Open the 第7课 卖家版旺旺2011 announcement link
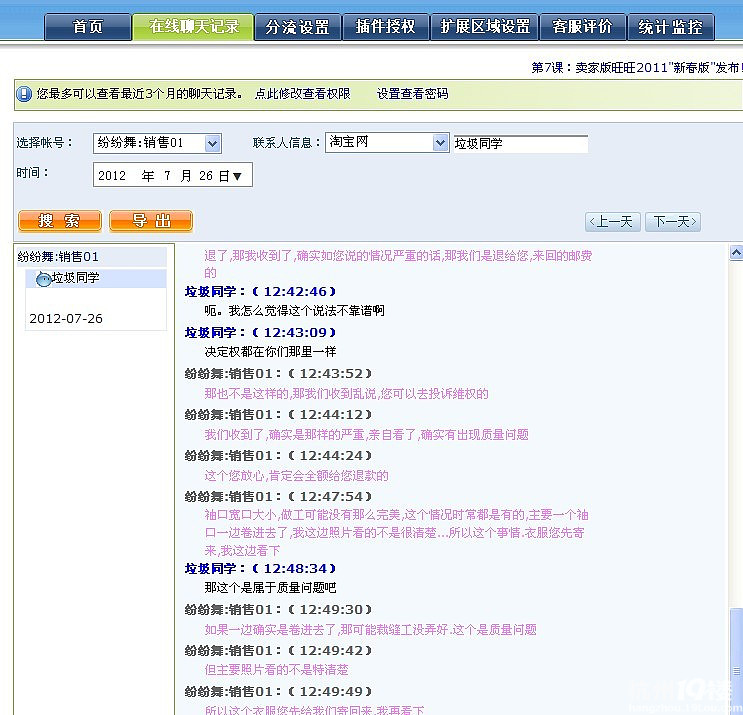 636,68
